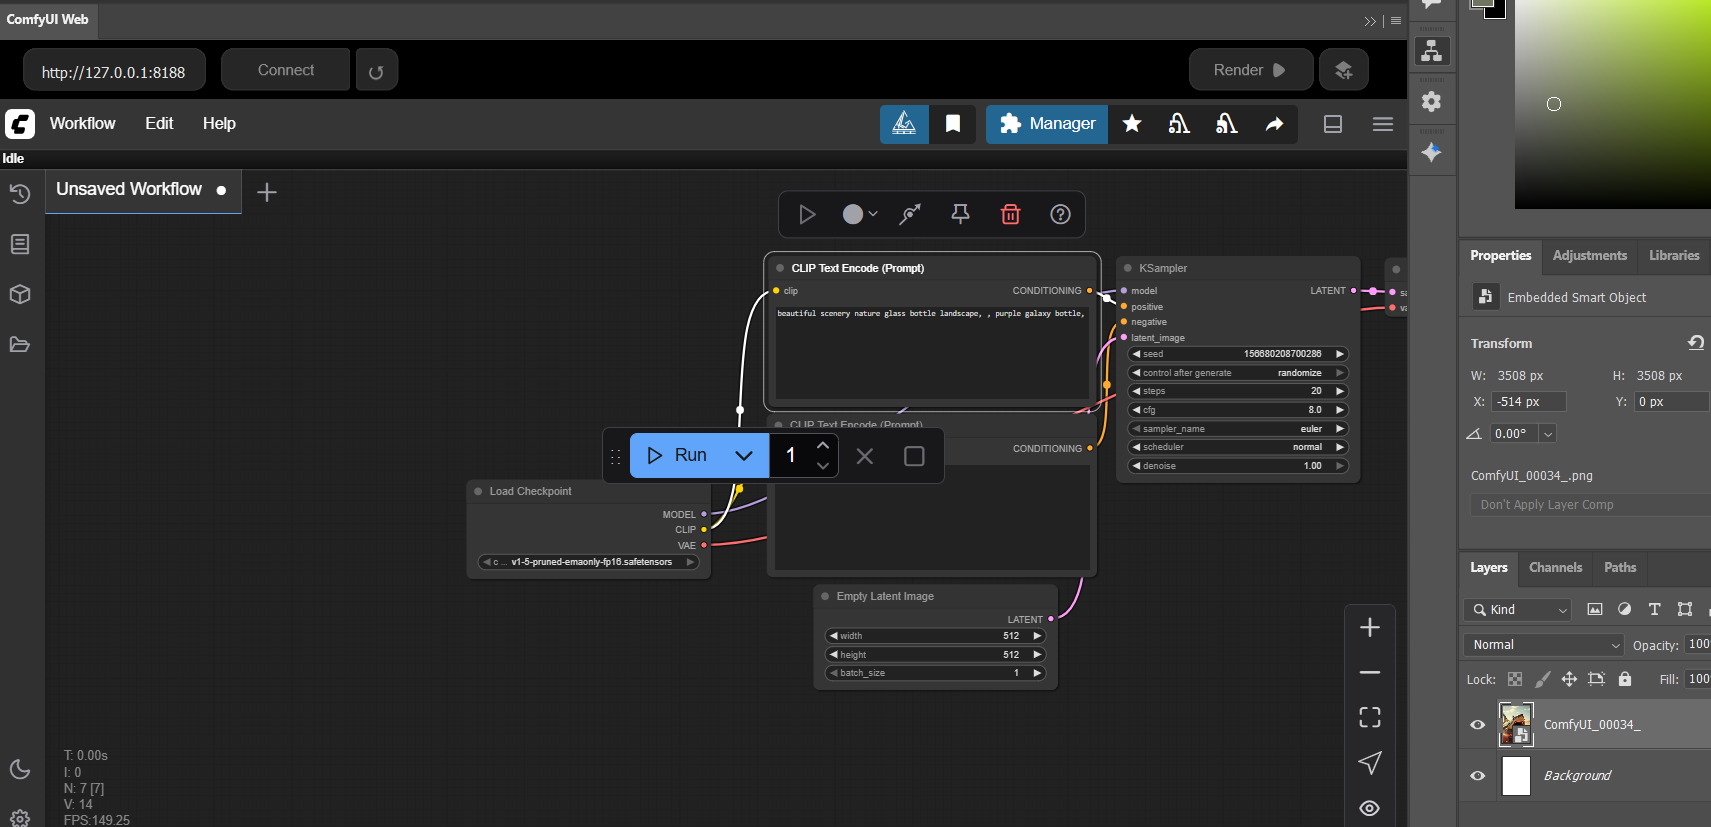Open the node library cube icon

coord(20,295)
